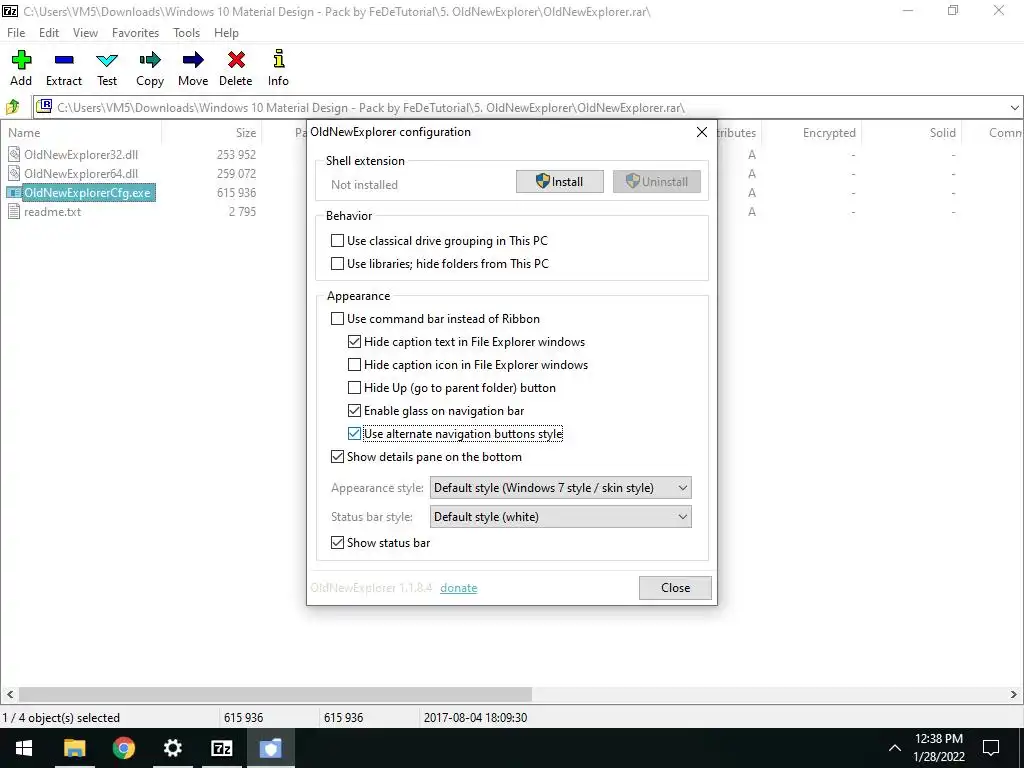
Task: Switch to 7-Zip taskbar icon
Action: [x=222, y=748]
